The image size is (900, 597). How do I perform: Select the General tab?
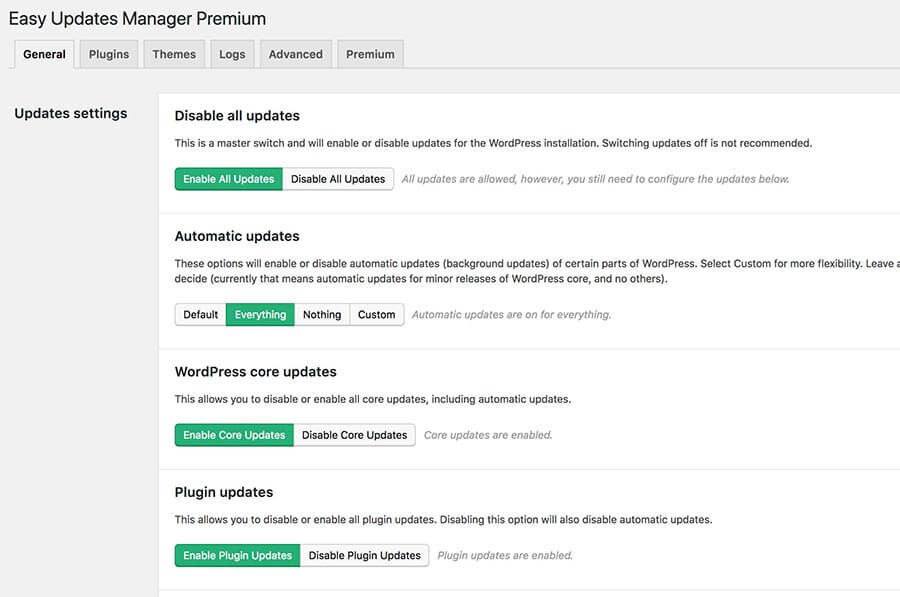click(44, 54)
